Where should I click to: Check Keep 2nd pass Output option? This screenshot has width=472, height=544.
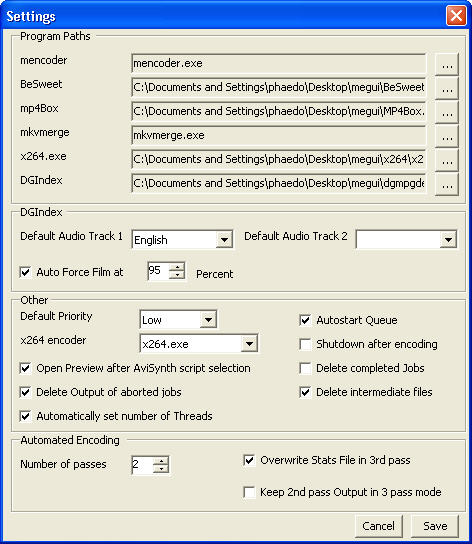point(249,492)
